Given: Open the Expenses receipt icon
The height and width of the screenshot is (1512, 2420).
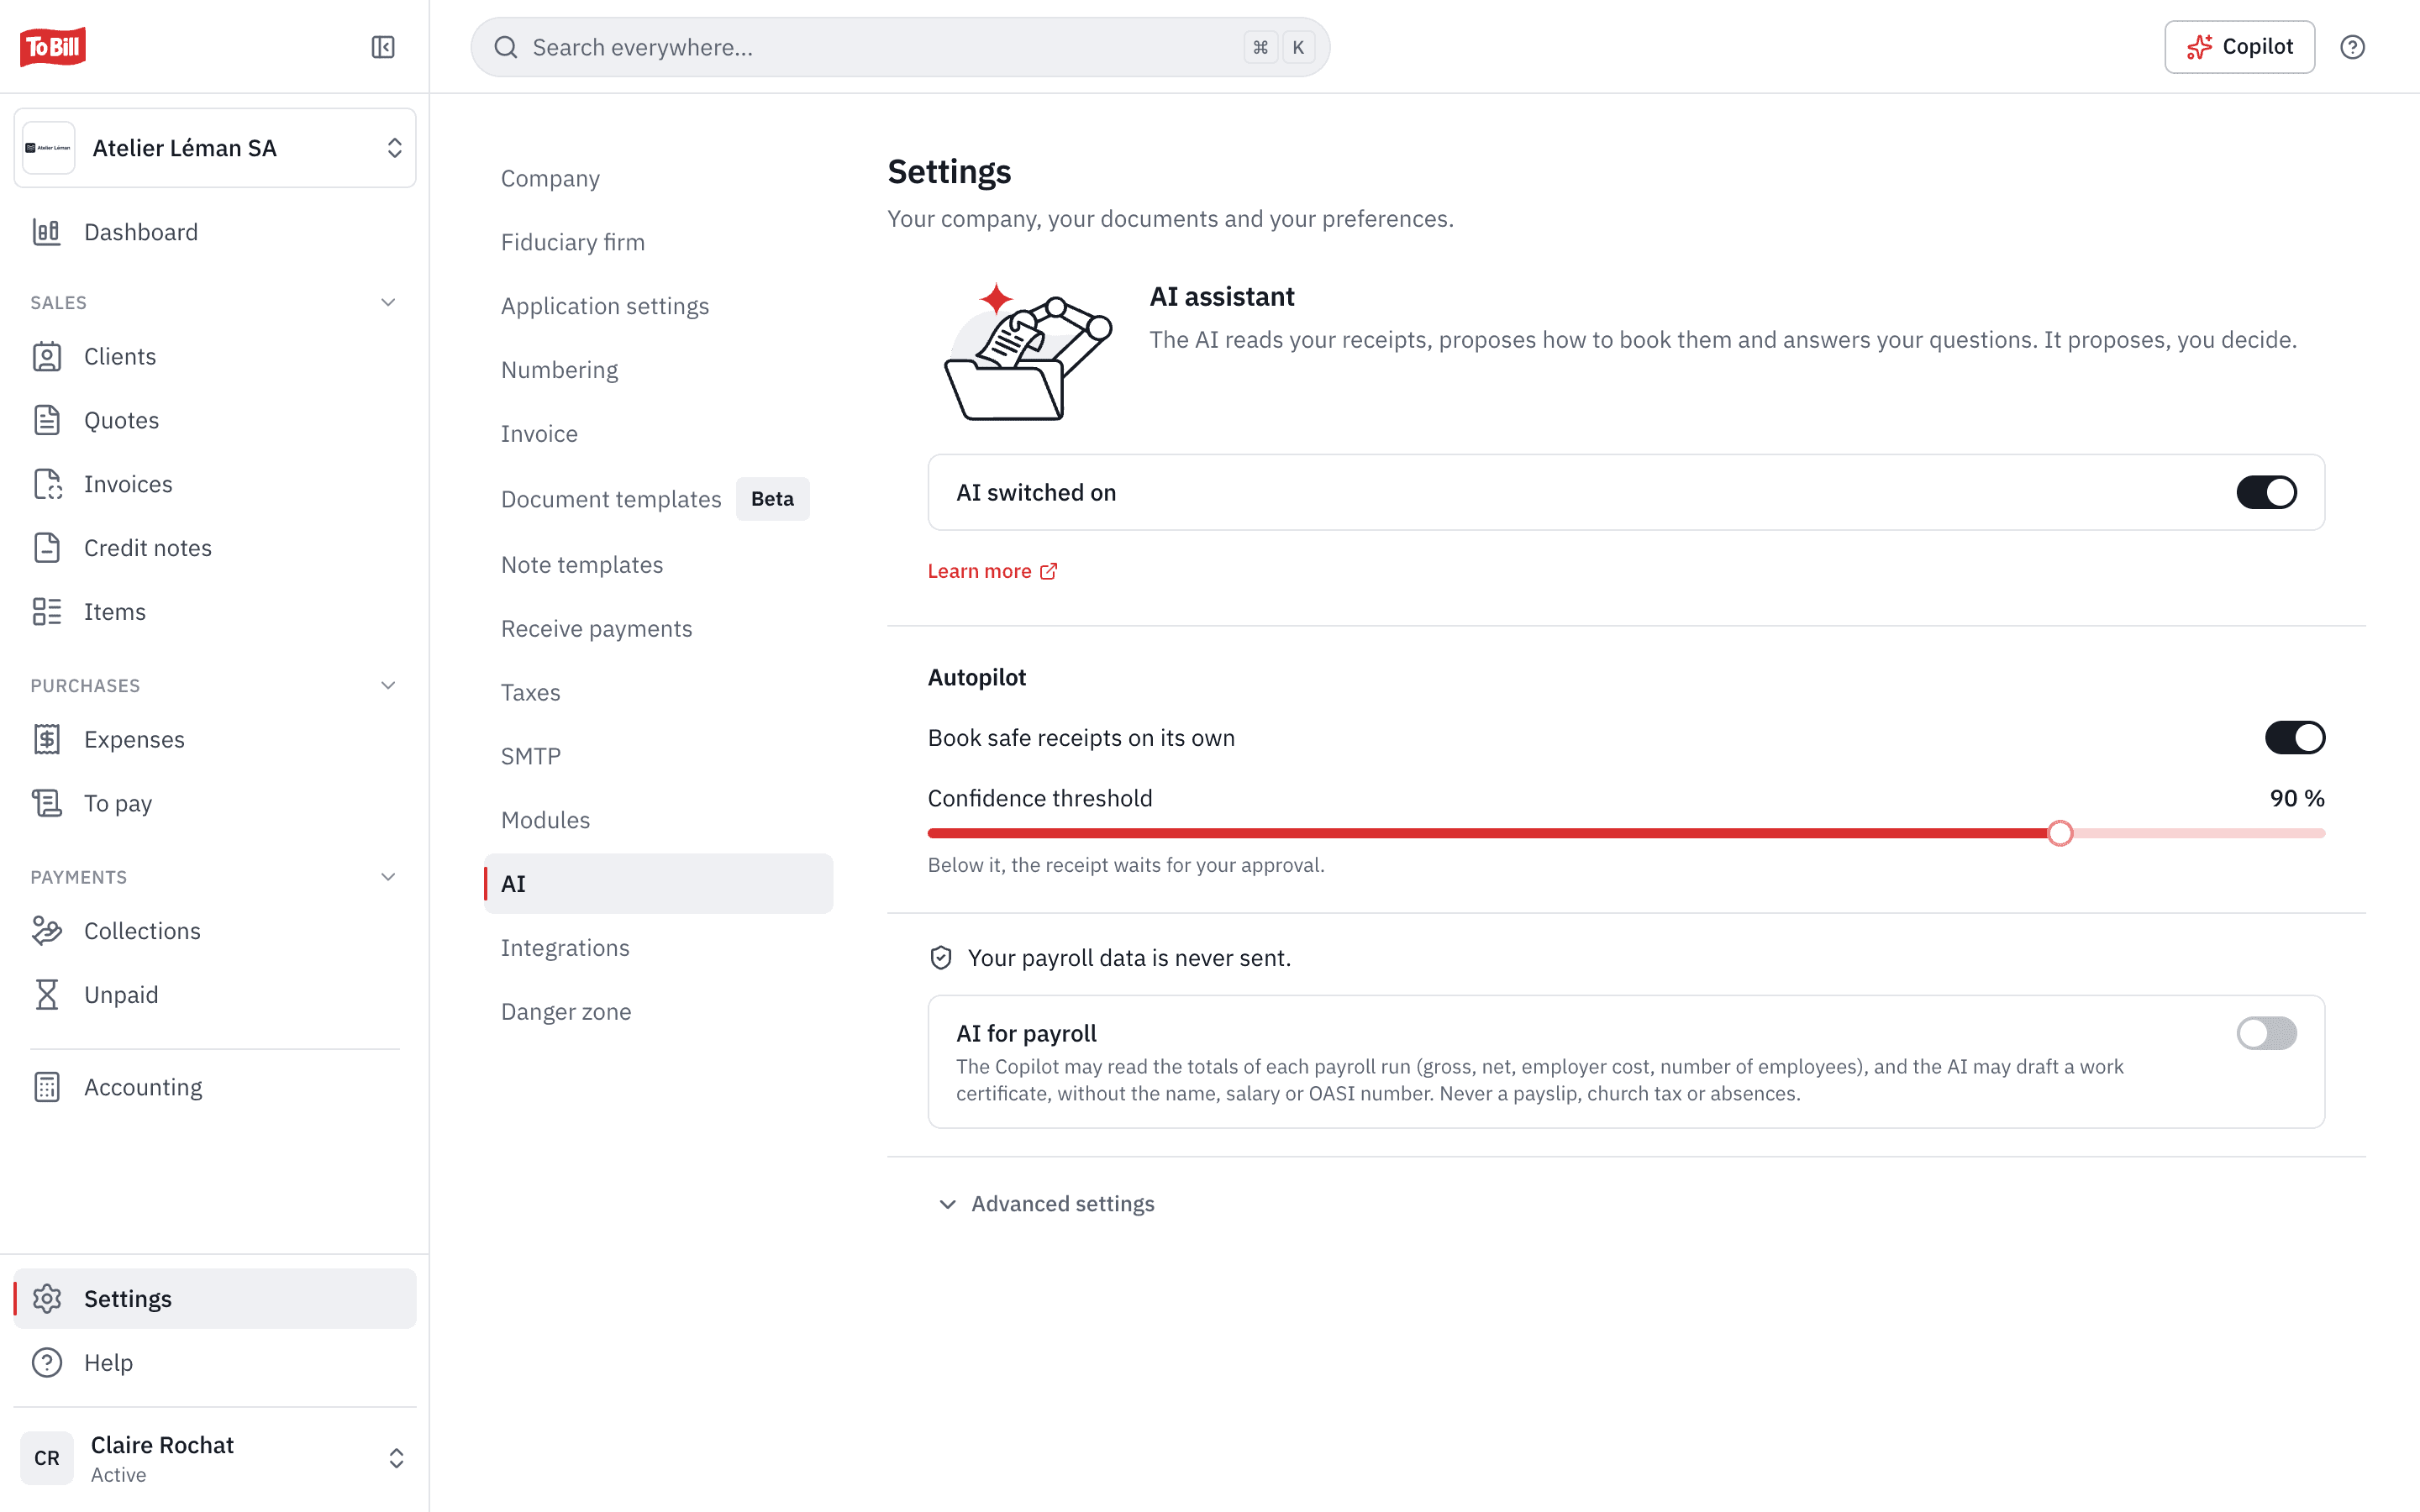Looking at the screenshot, I should (47, 739).
